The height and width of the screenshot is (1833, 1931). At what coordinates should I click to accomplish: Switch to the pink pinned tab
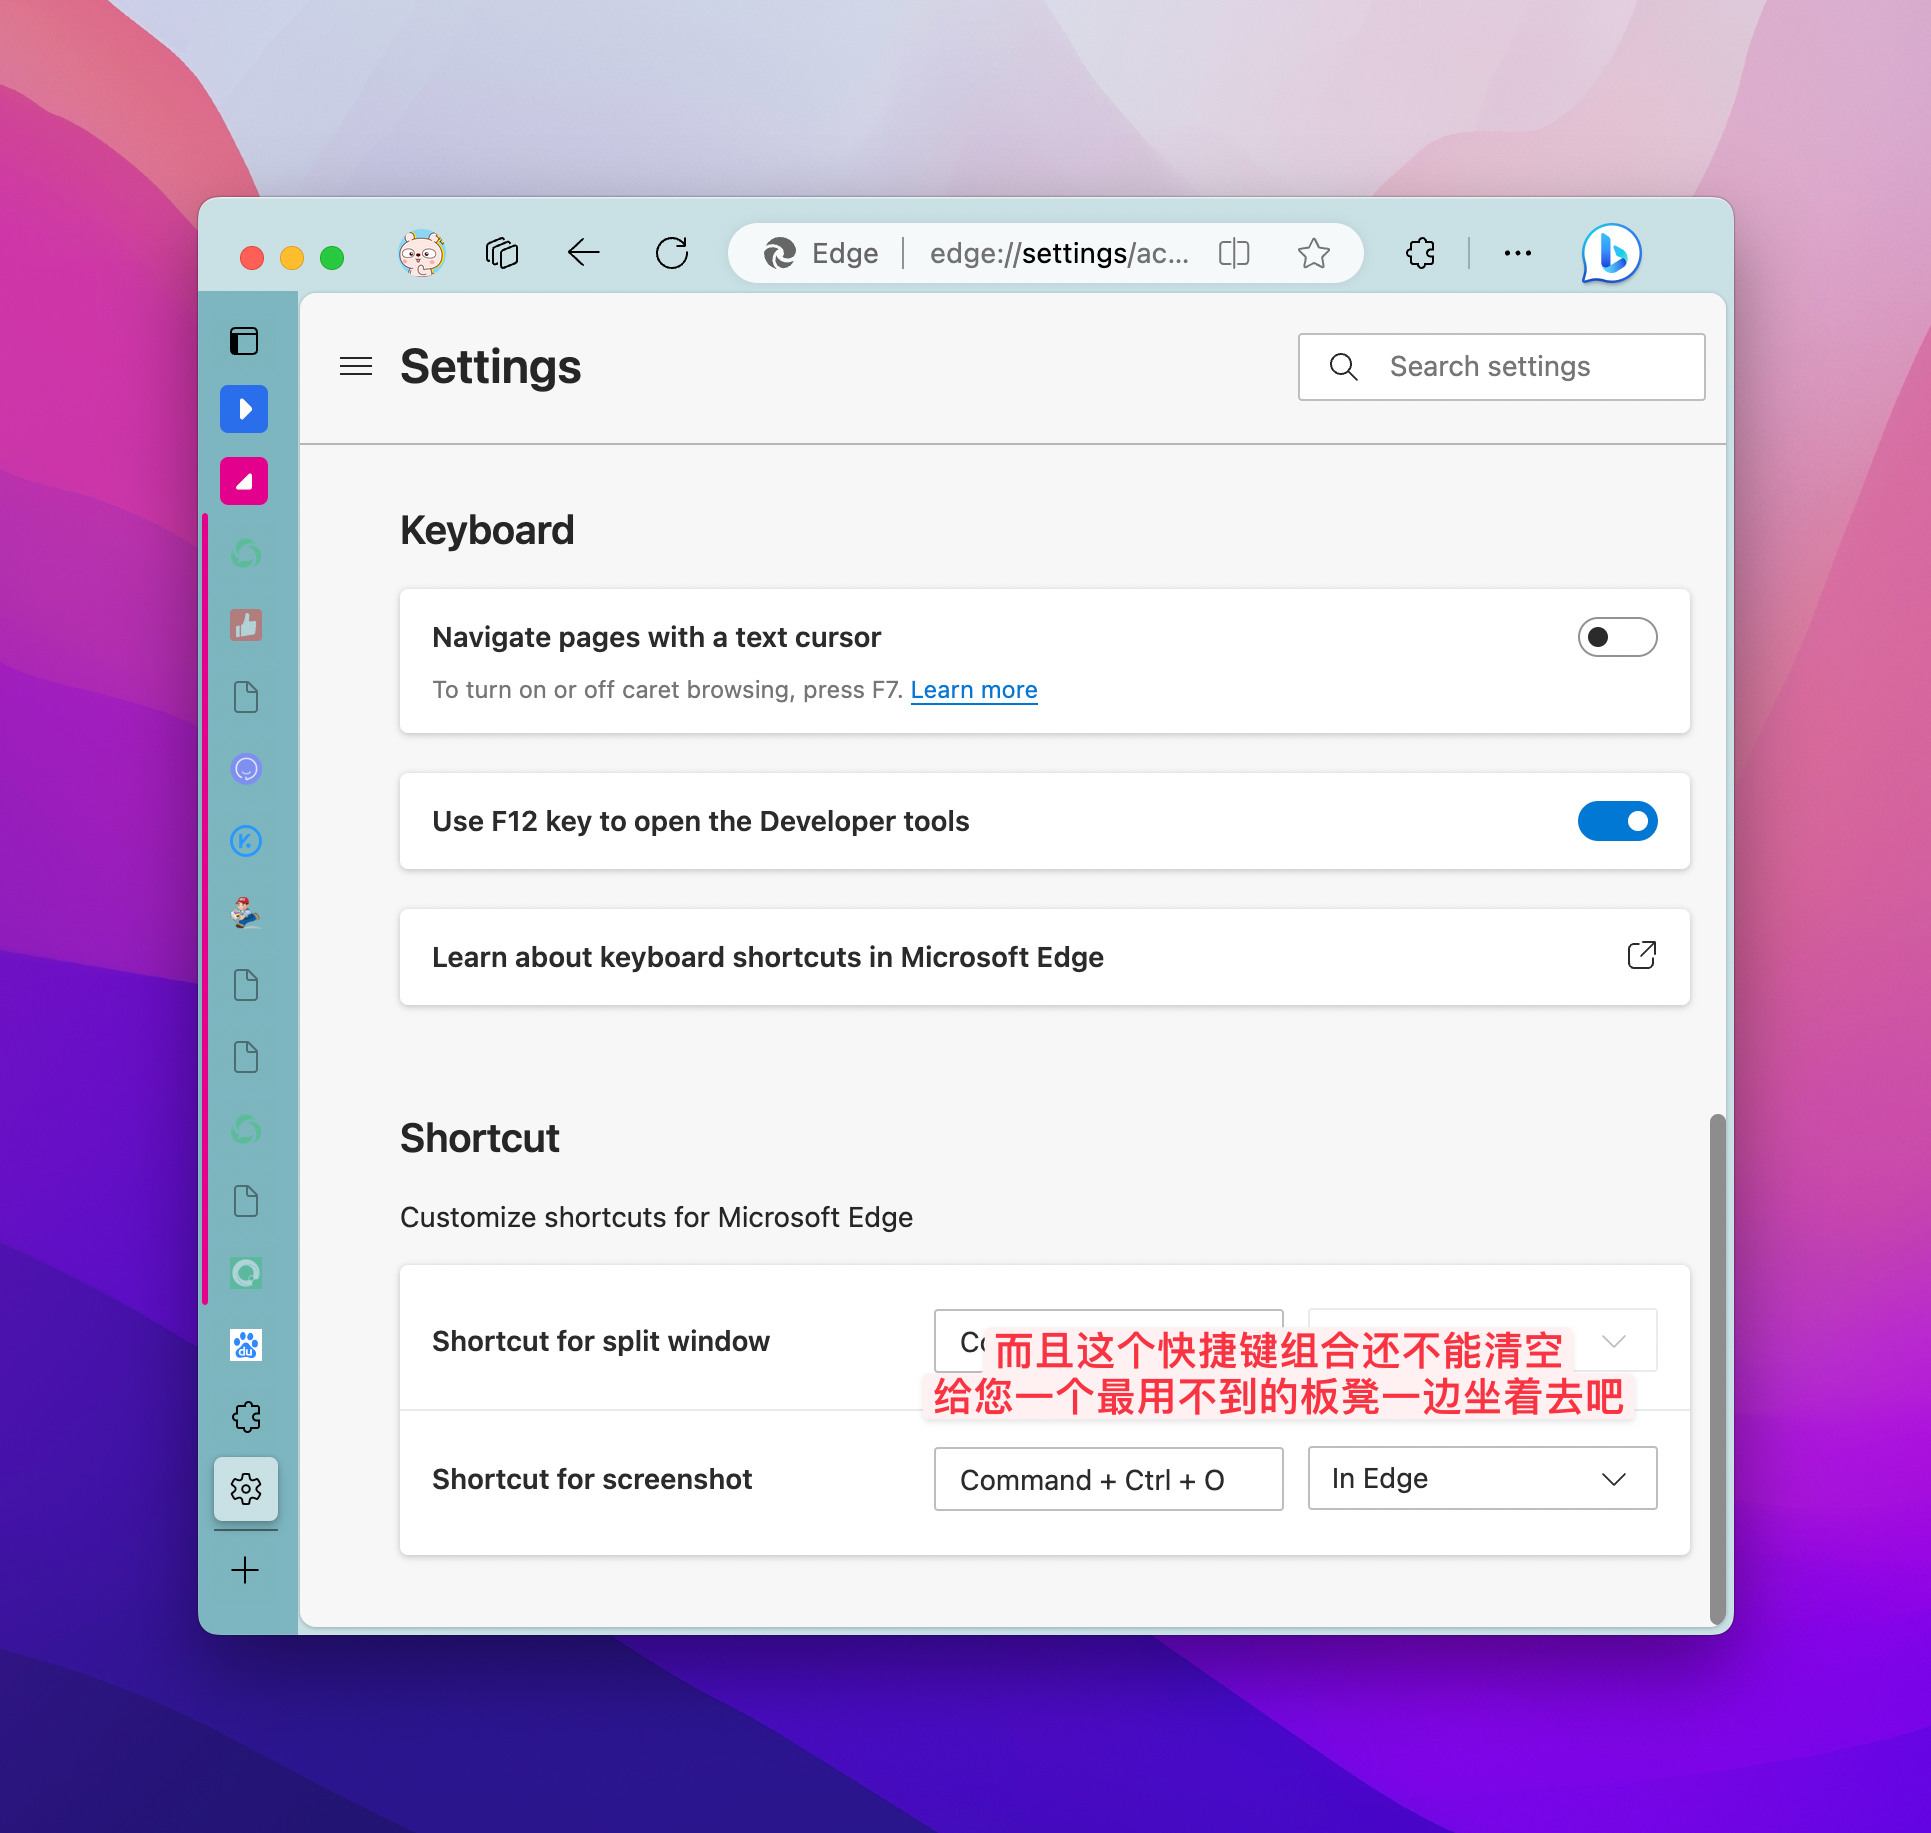[244, 481]
